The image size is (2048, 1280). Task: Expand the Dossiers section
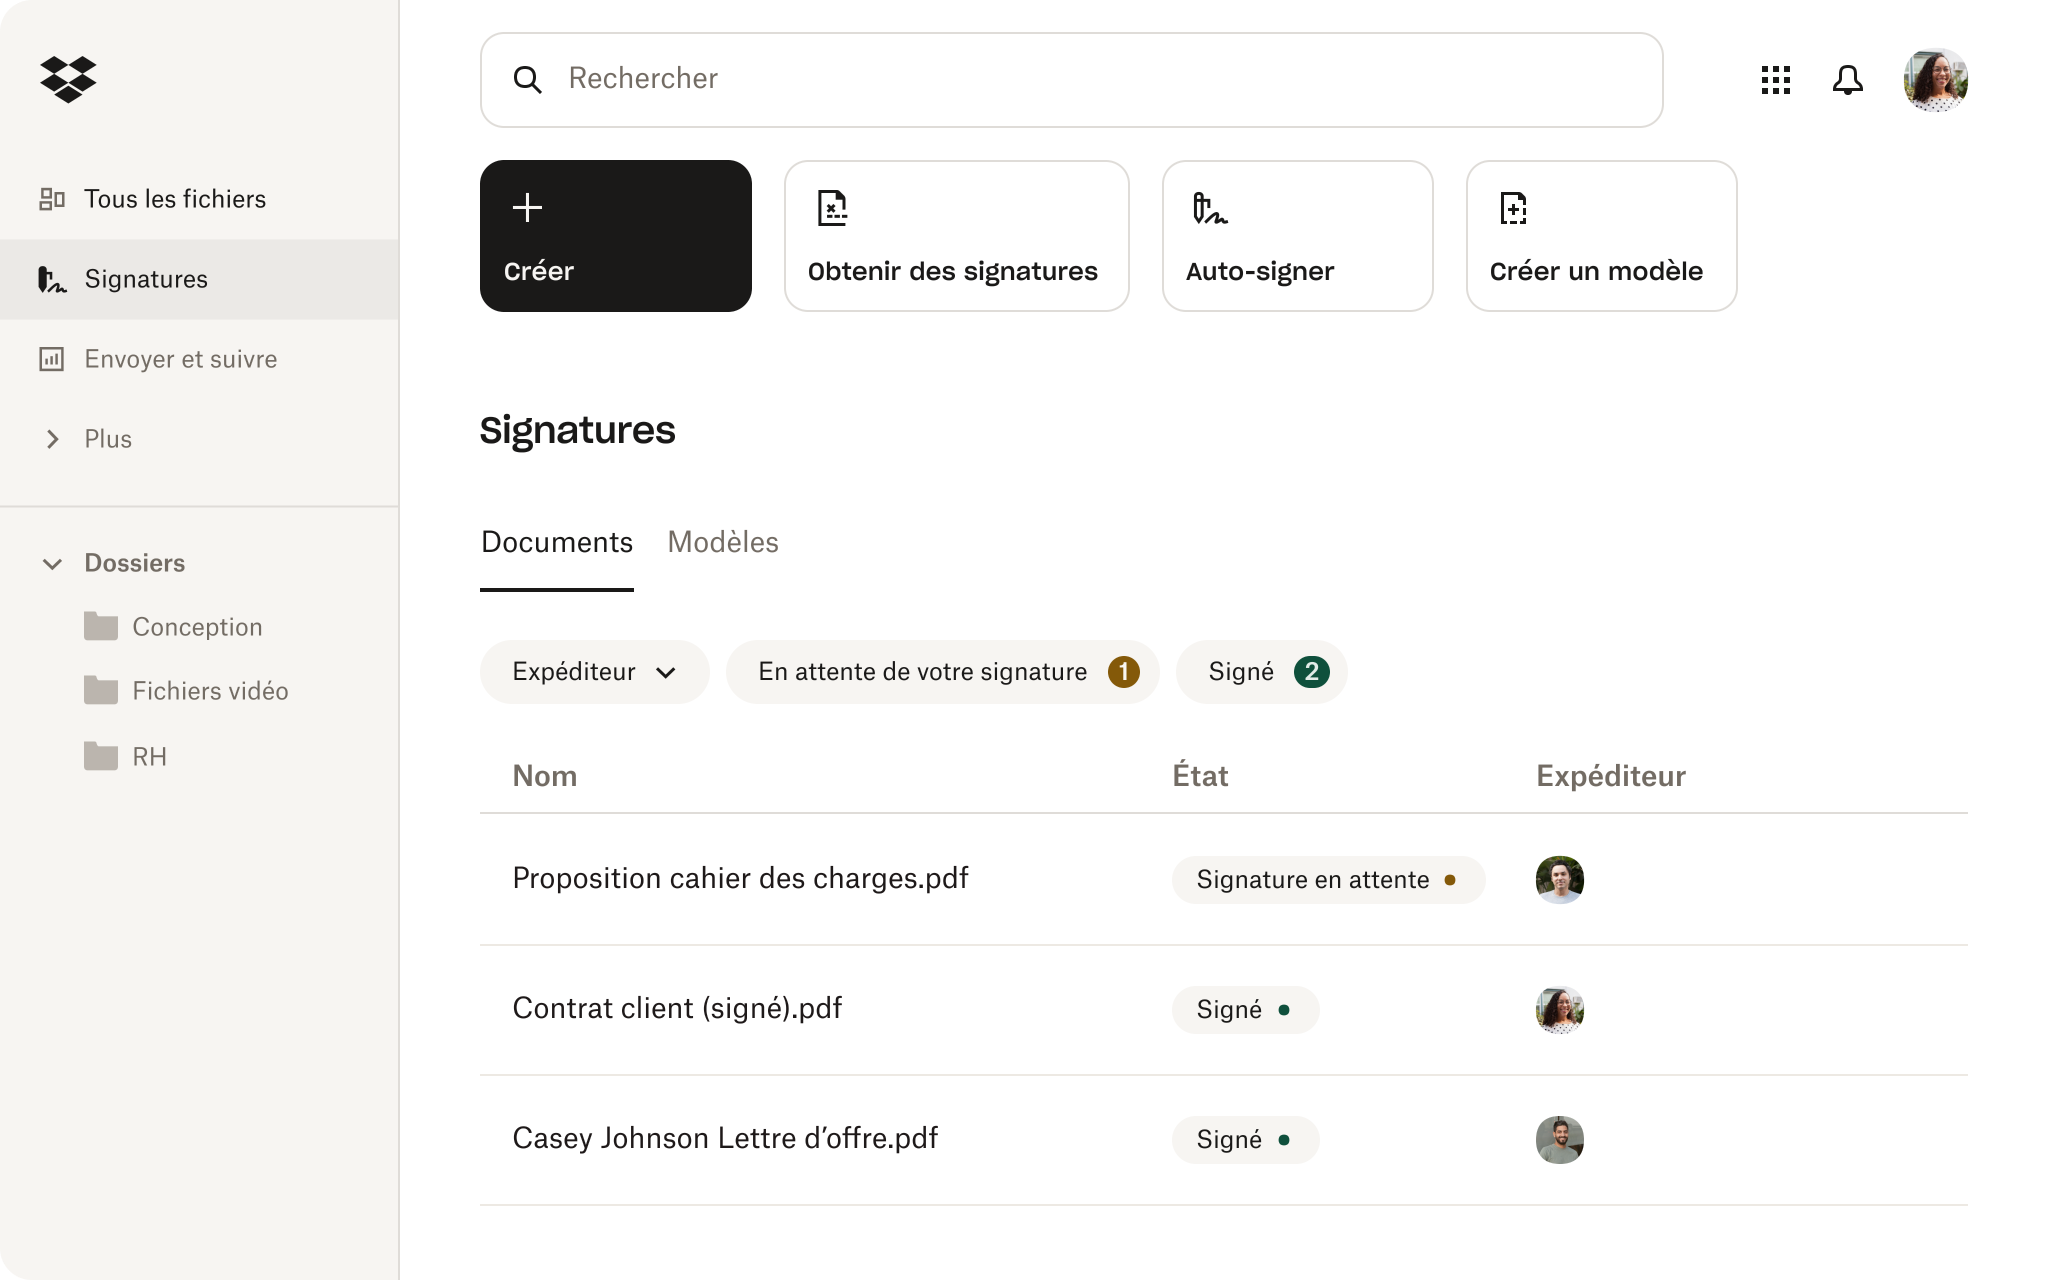point(53,563)
